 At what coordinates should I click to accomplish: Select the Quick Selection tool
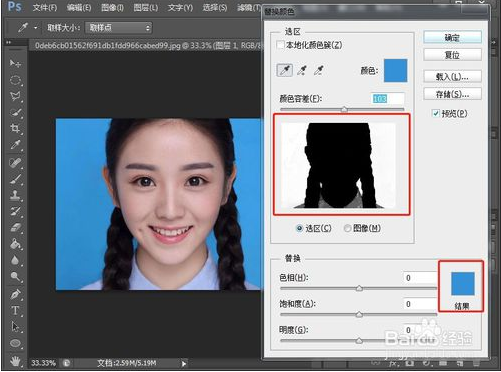[x=15, y=113]
